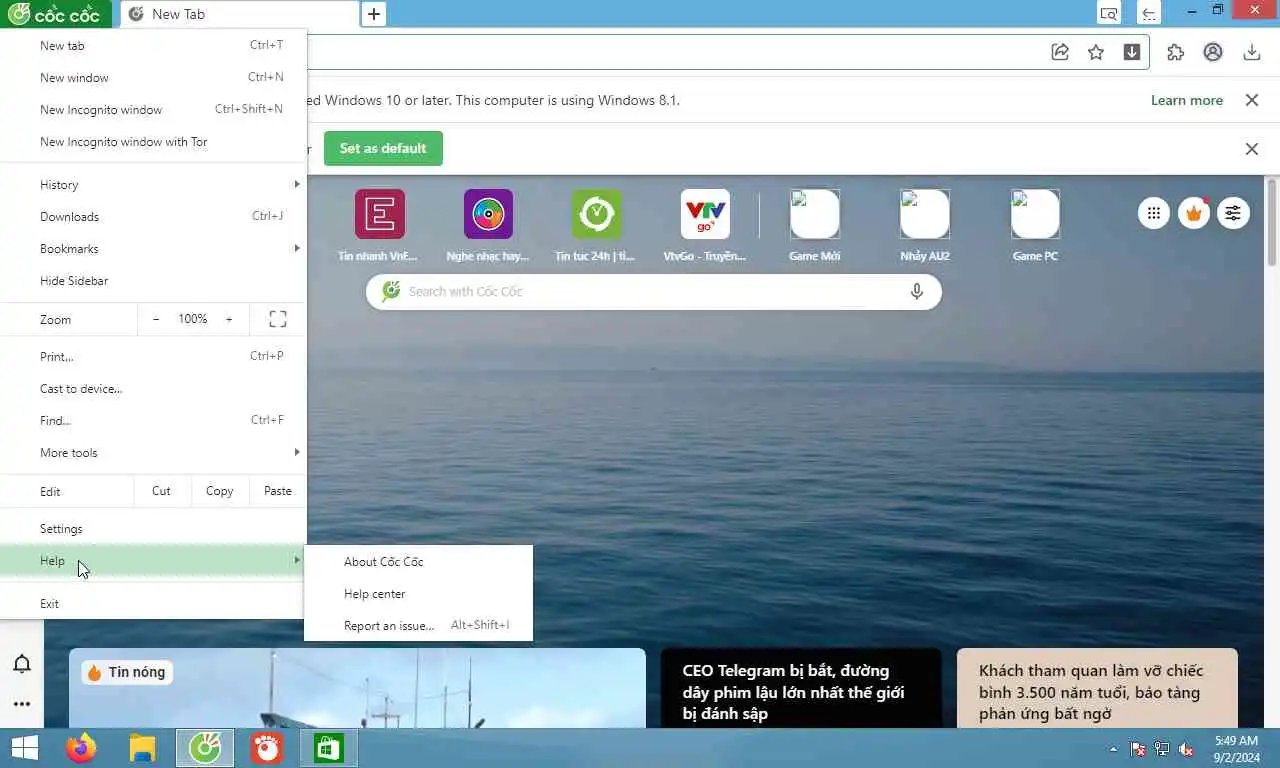This screenshot has width=1280, height=768.
Task: Click the Windows Start button
Action: [x=24, y=748]
